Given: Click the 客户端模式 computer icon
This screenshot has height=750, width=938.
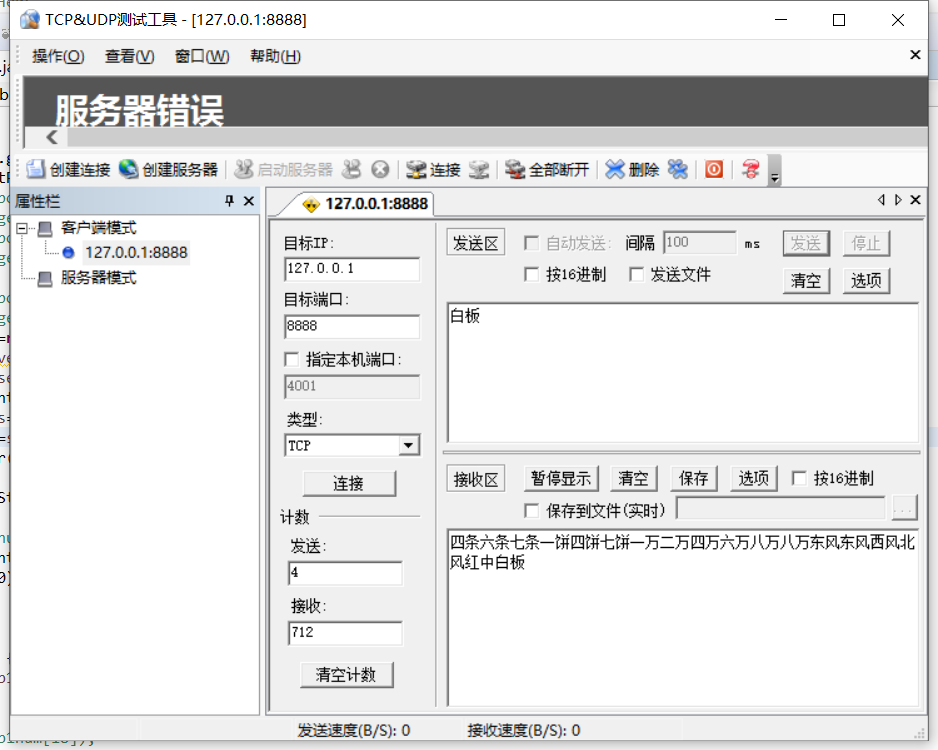Looking at the screenshot, I should point(45,228).
